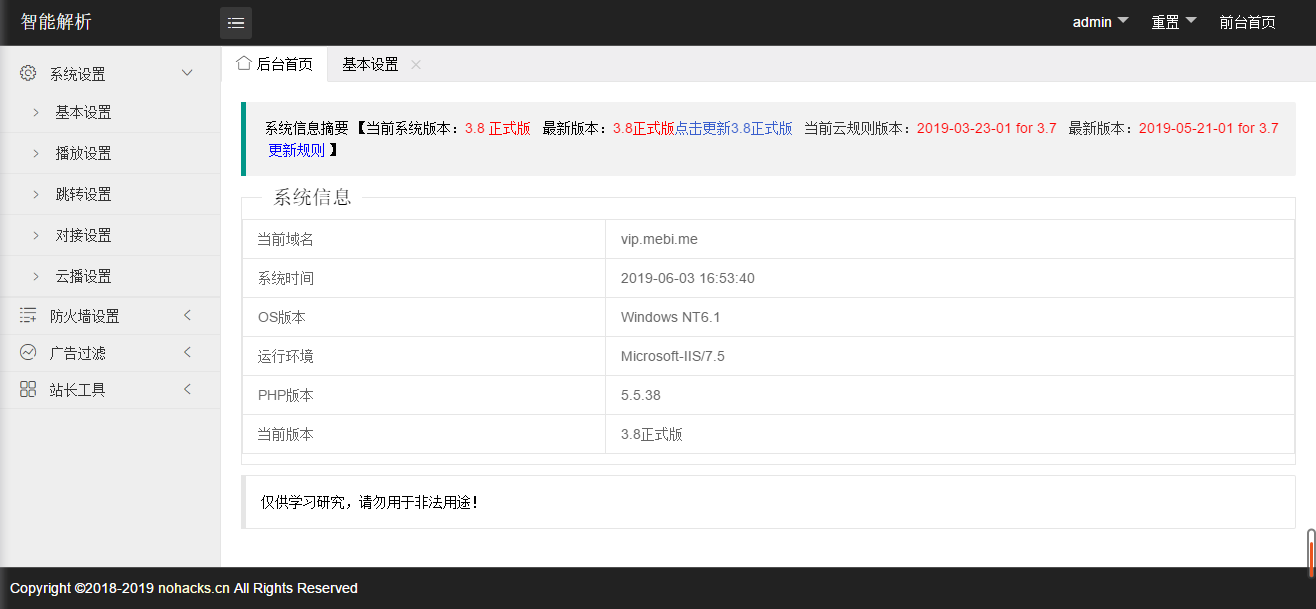Select the 防火墙设置 sidebar section
This screenshot has height=609, width=1316.
(110, 316)
